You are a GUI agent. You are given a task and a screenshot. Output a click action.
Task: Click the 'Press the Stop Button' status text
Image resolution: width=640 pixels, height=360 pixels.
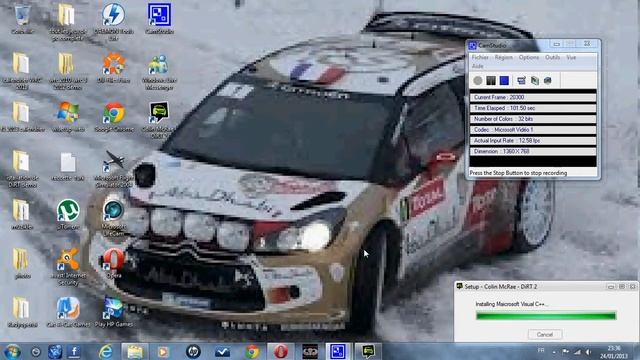click(x=518, y=173)
